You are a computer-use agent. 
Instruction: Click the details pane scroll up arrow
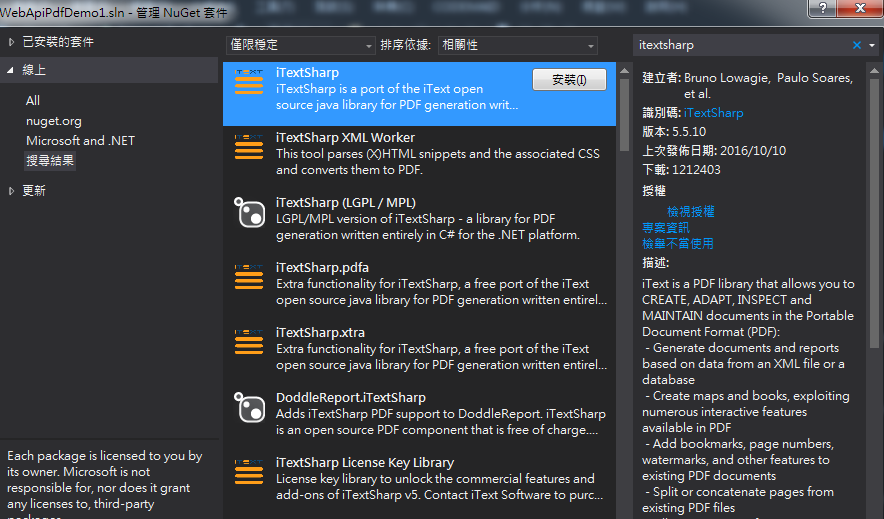[x=874, y=71]
